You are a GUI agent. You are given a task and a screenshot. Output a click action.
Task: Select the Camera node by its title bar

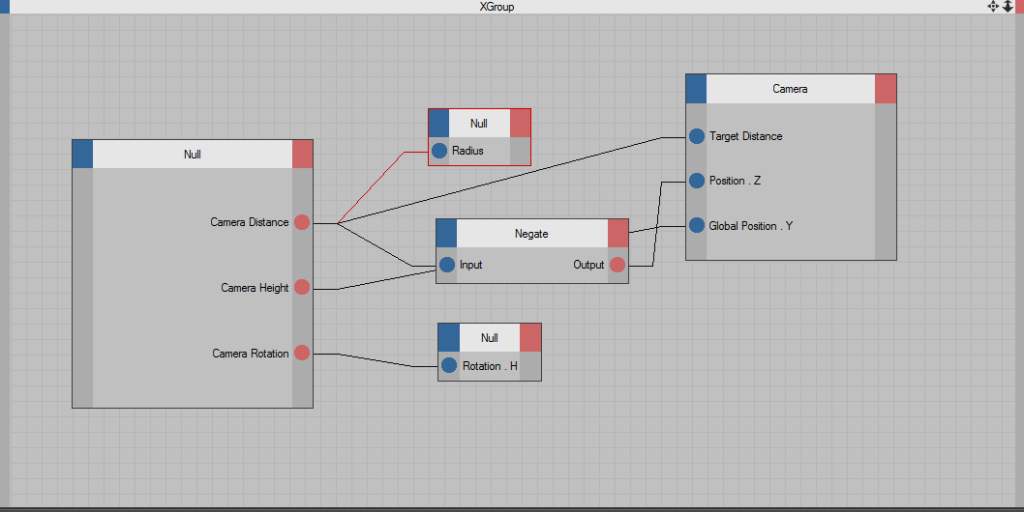pos(789,89)
